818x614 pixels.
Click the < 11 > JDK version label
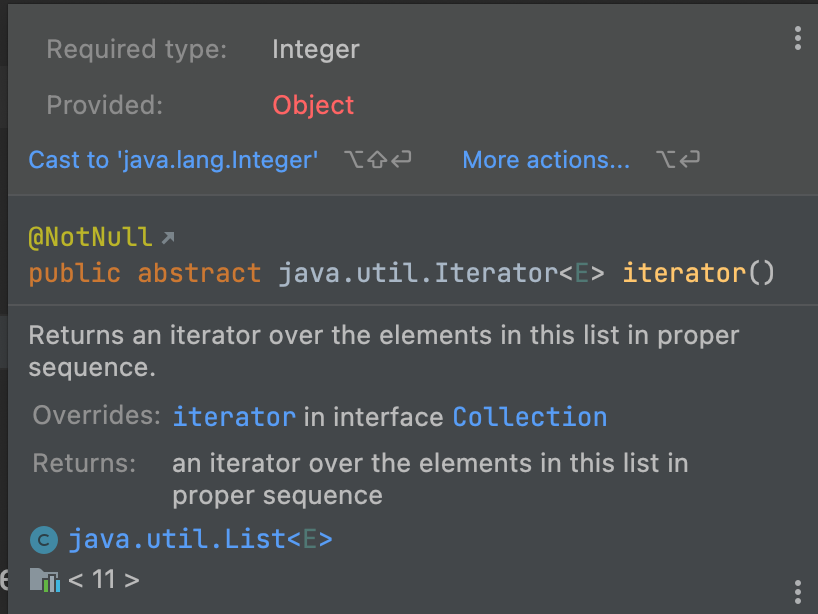(104, 579)
